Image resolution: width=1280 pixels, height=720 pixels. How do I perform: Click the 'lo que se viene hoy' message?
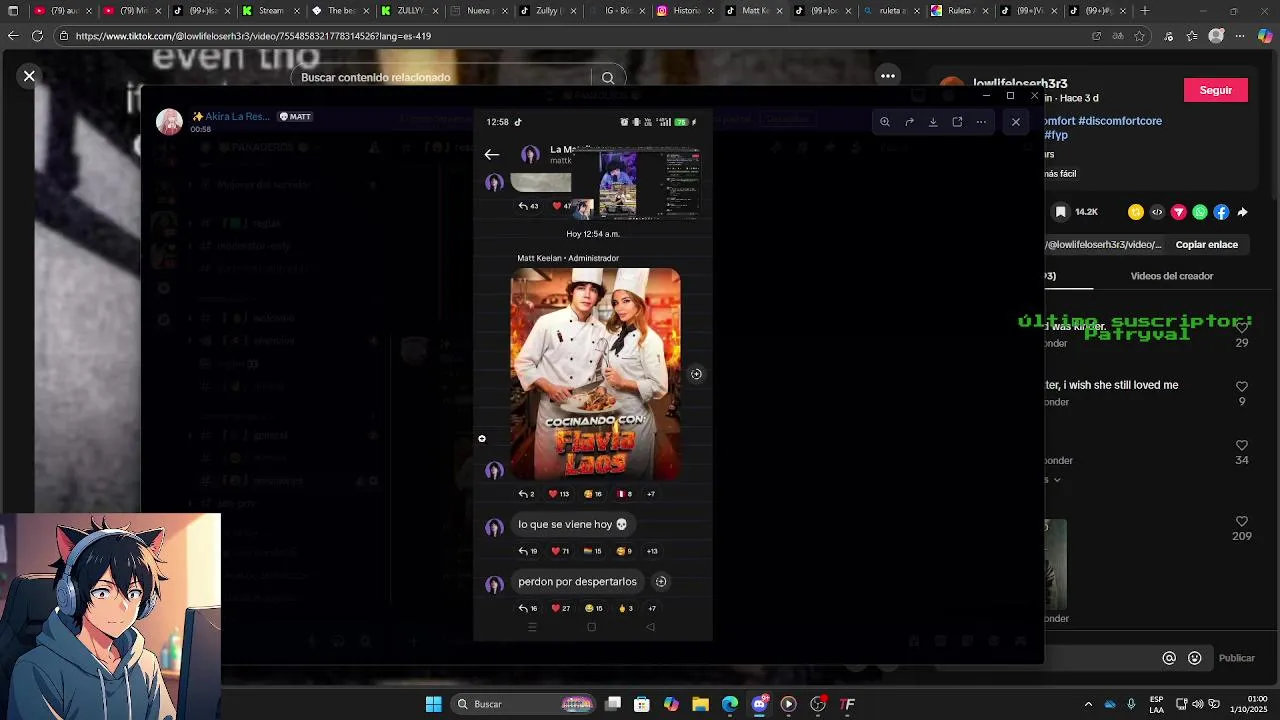pyautogui.click(x=573, y=524)
